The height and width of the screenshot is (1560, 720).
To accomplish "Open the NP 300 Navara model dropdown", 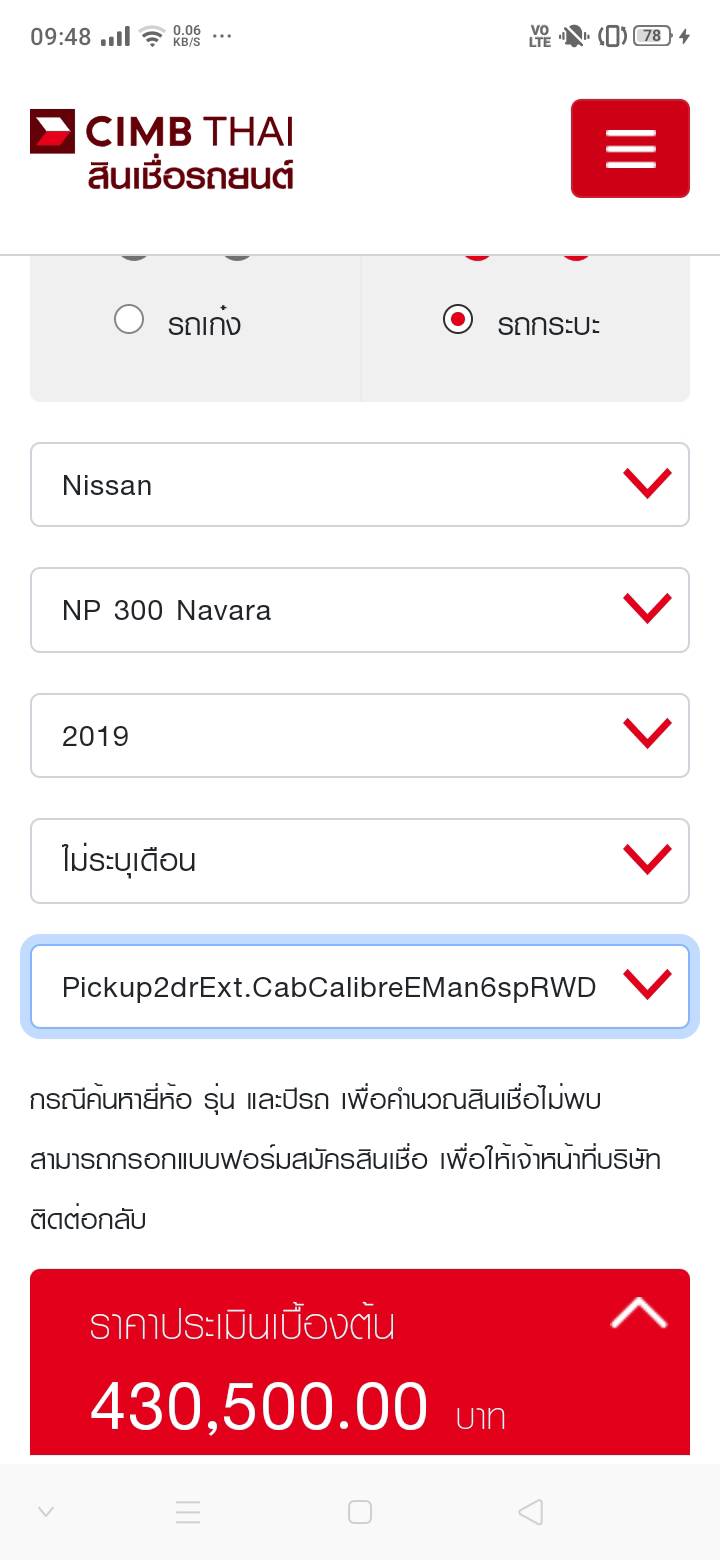I will (x=360, y=610).
